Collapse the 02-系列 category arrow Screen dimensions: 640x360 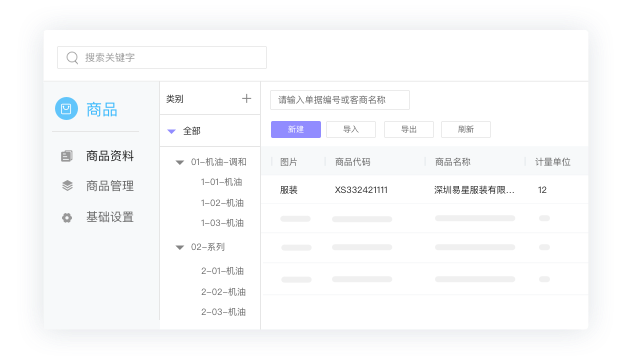tap(180, 247)
